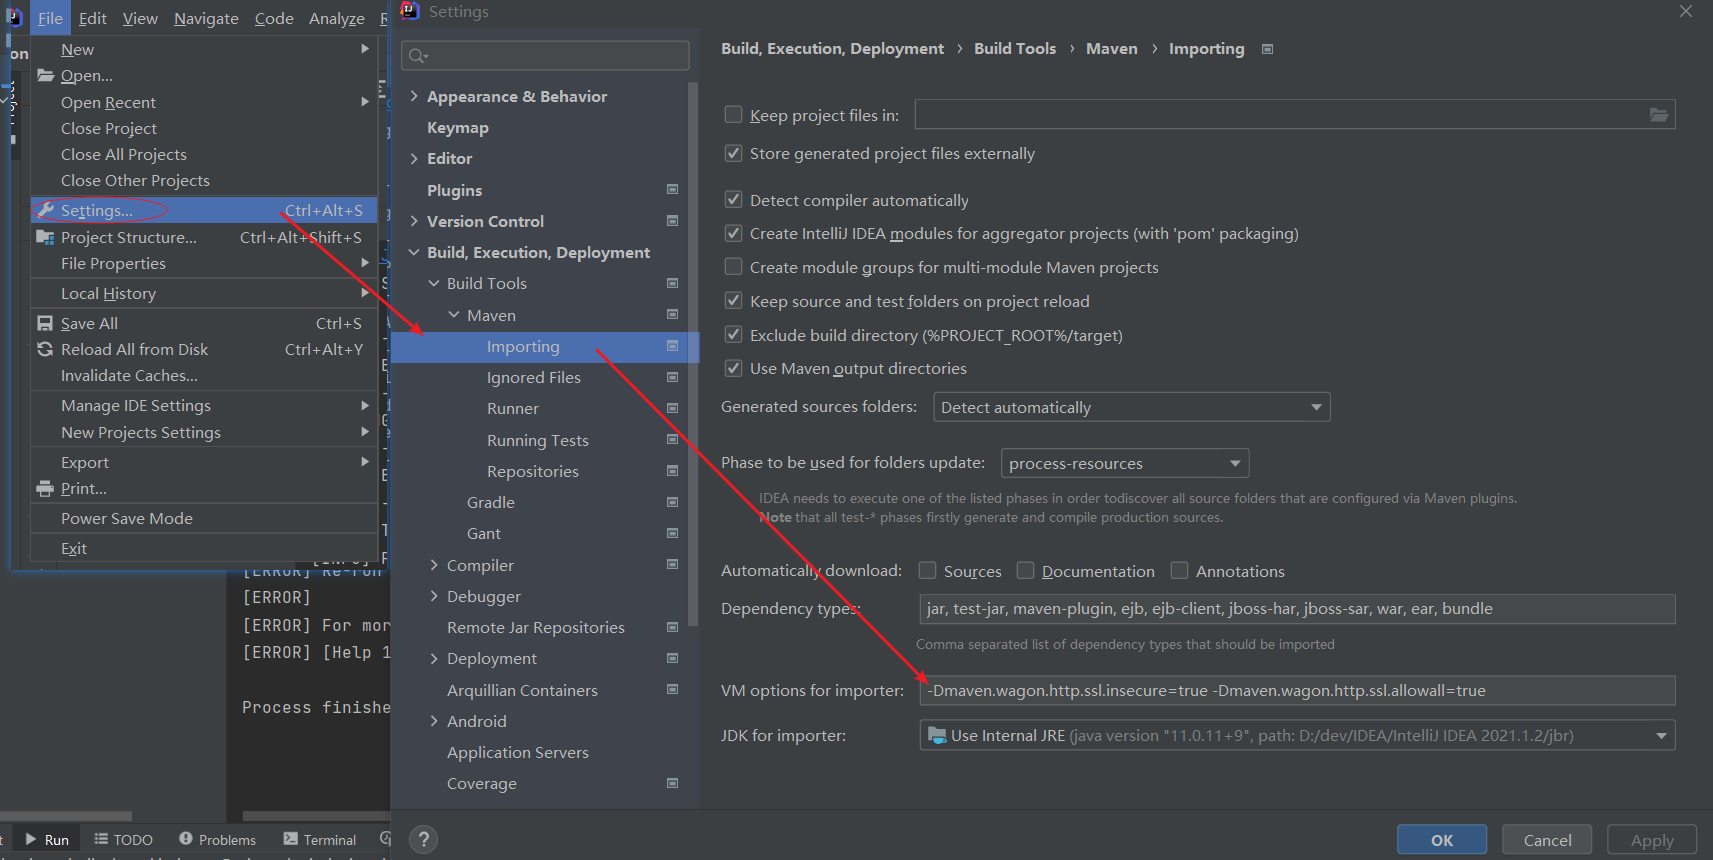1713x860 pixels.
Task: Click the project-level icon on Gant row
Action: tap(672, 533)
